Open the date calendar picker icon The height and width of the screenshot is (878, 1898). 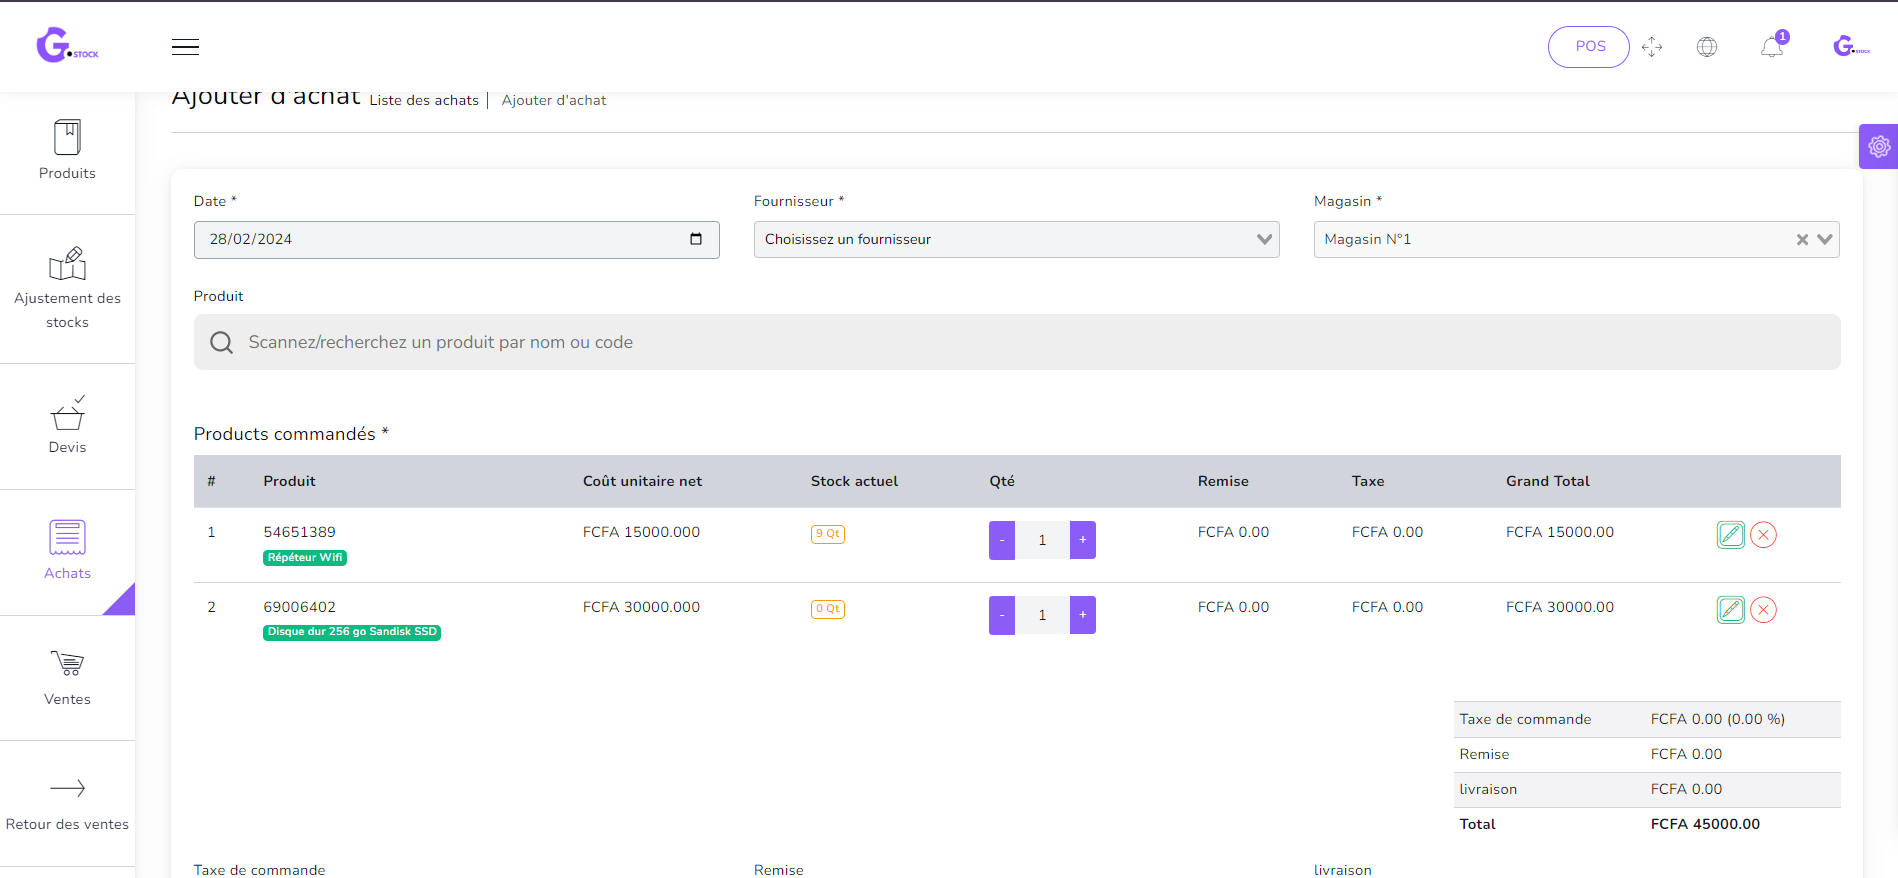(696, 239)
